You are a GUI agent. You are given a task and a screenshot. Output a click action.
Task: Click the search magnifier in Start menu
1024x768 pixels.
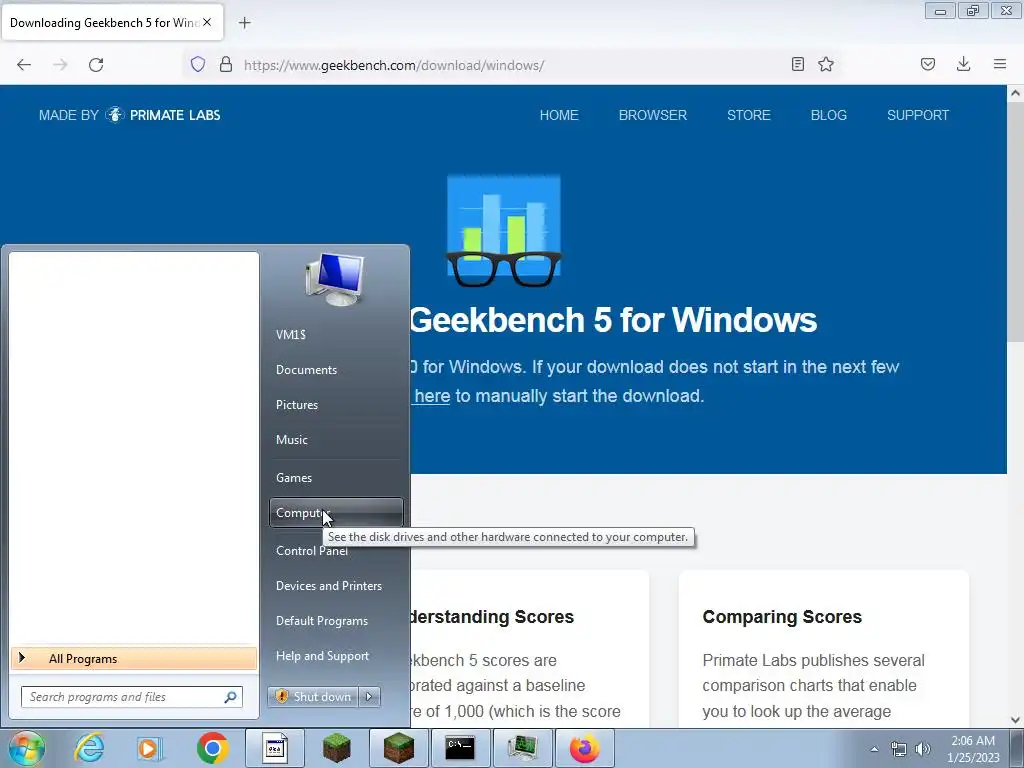coord(231,697)
